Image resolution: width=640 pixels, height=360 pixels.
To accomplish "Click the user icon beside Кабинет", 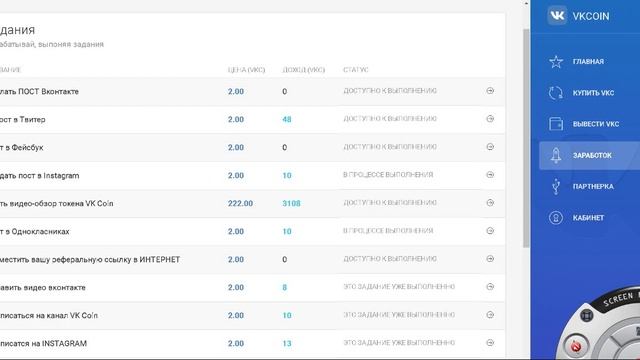I will [x=556, y=218].
